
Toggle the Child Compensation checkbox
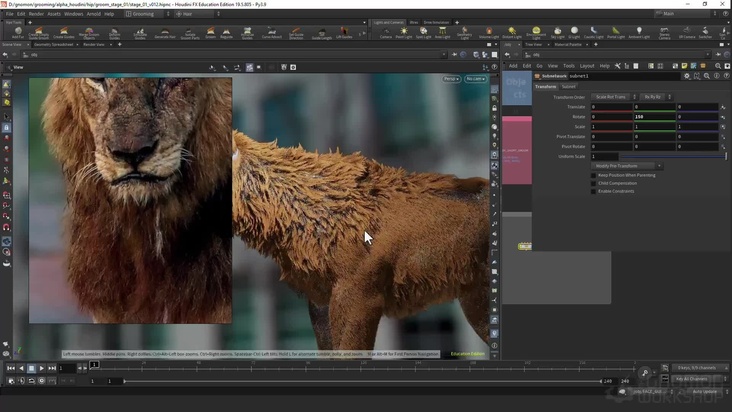tap(594, 183)
